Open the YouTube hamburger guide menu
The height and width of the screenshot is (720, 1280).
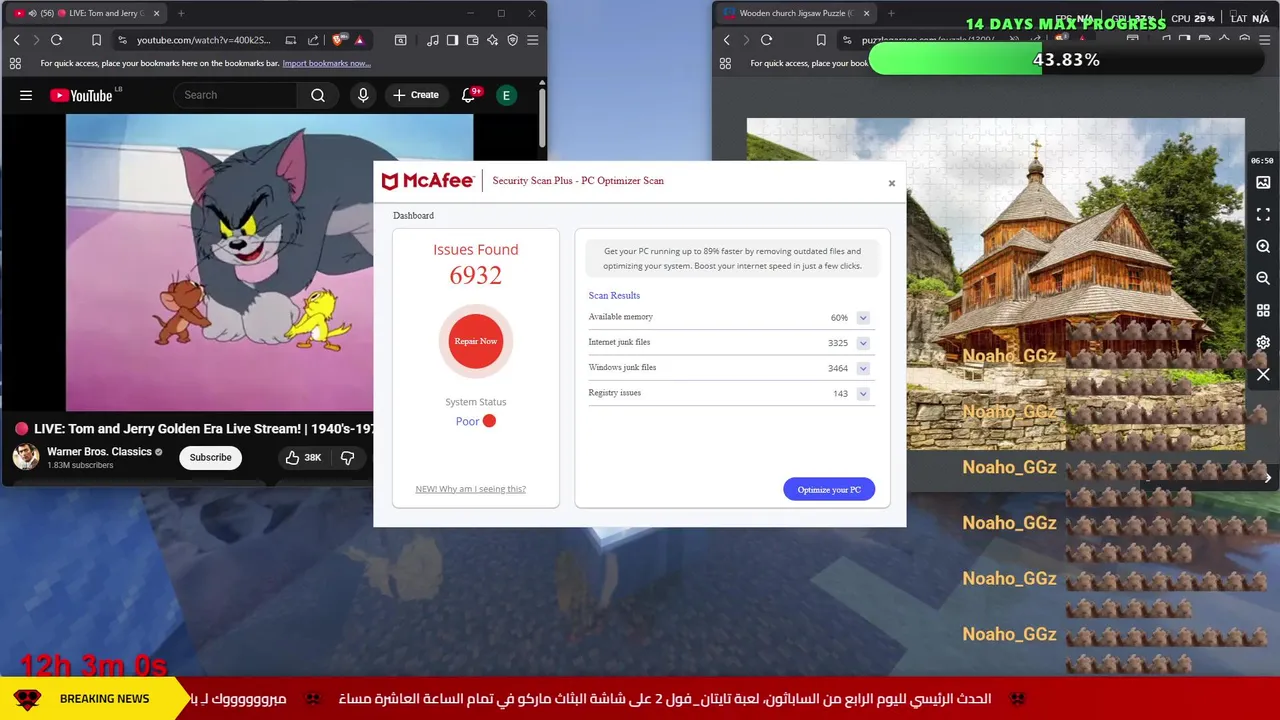[x=26, y=95]
